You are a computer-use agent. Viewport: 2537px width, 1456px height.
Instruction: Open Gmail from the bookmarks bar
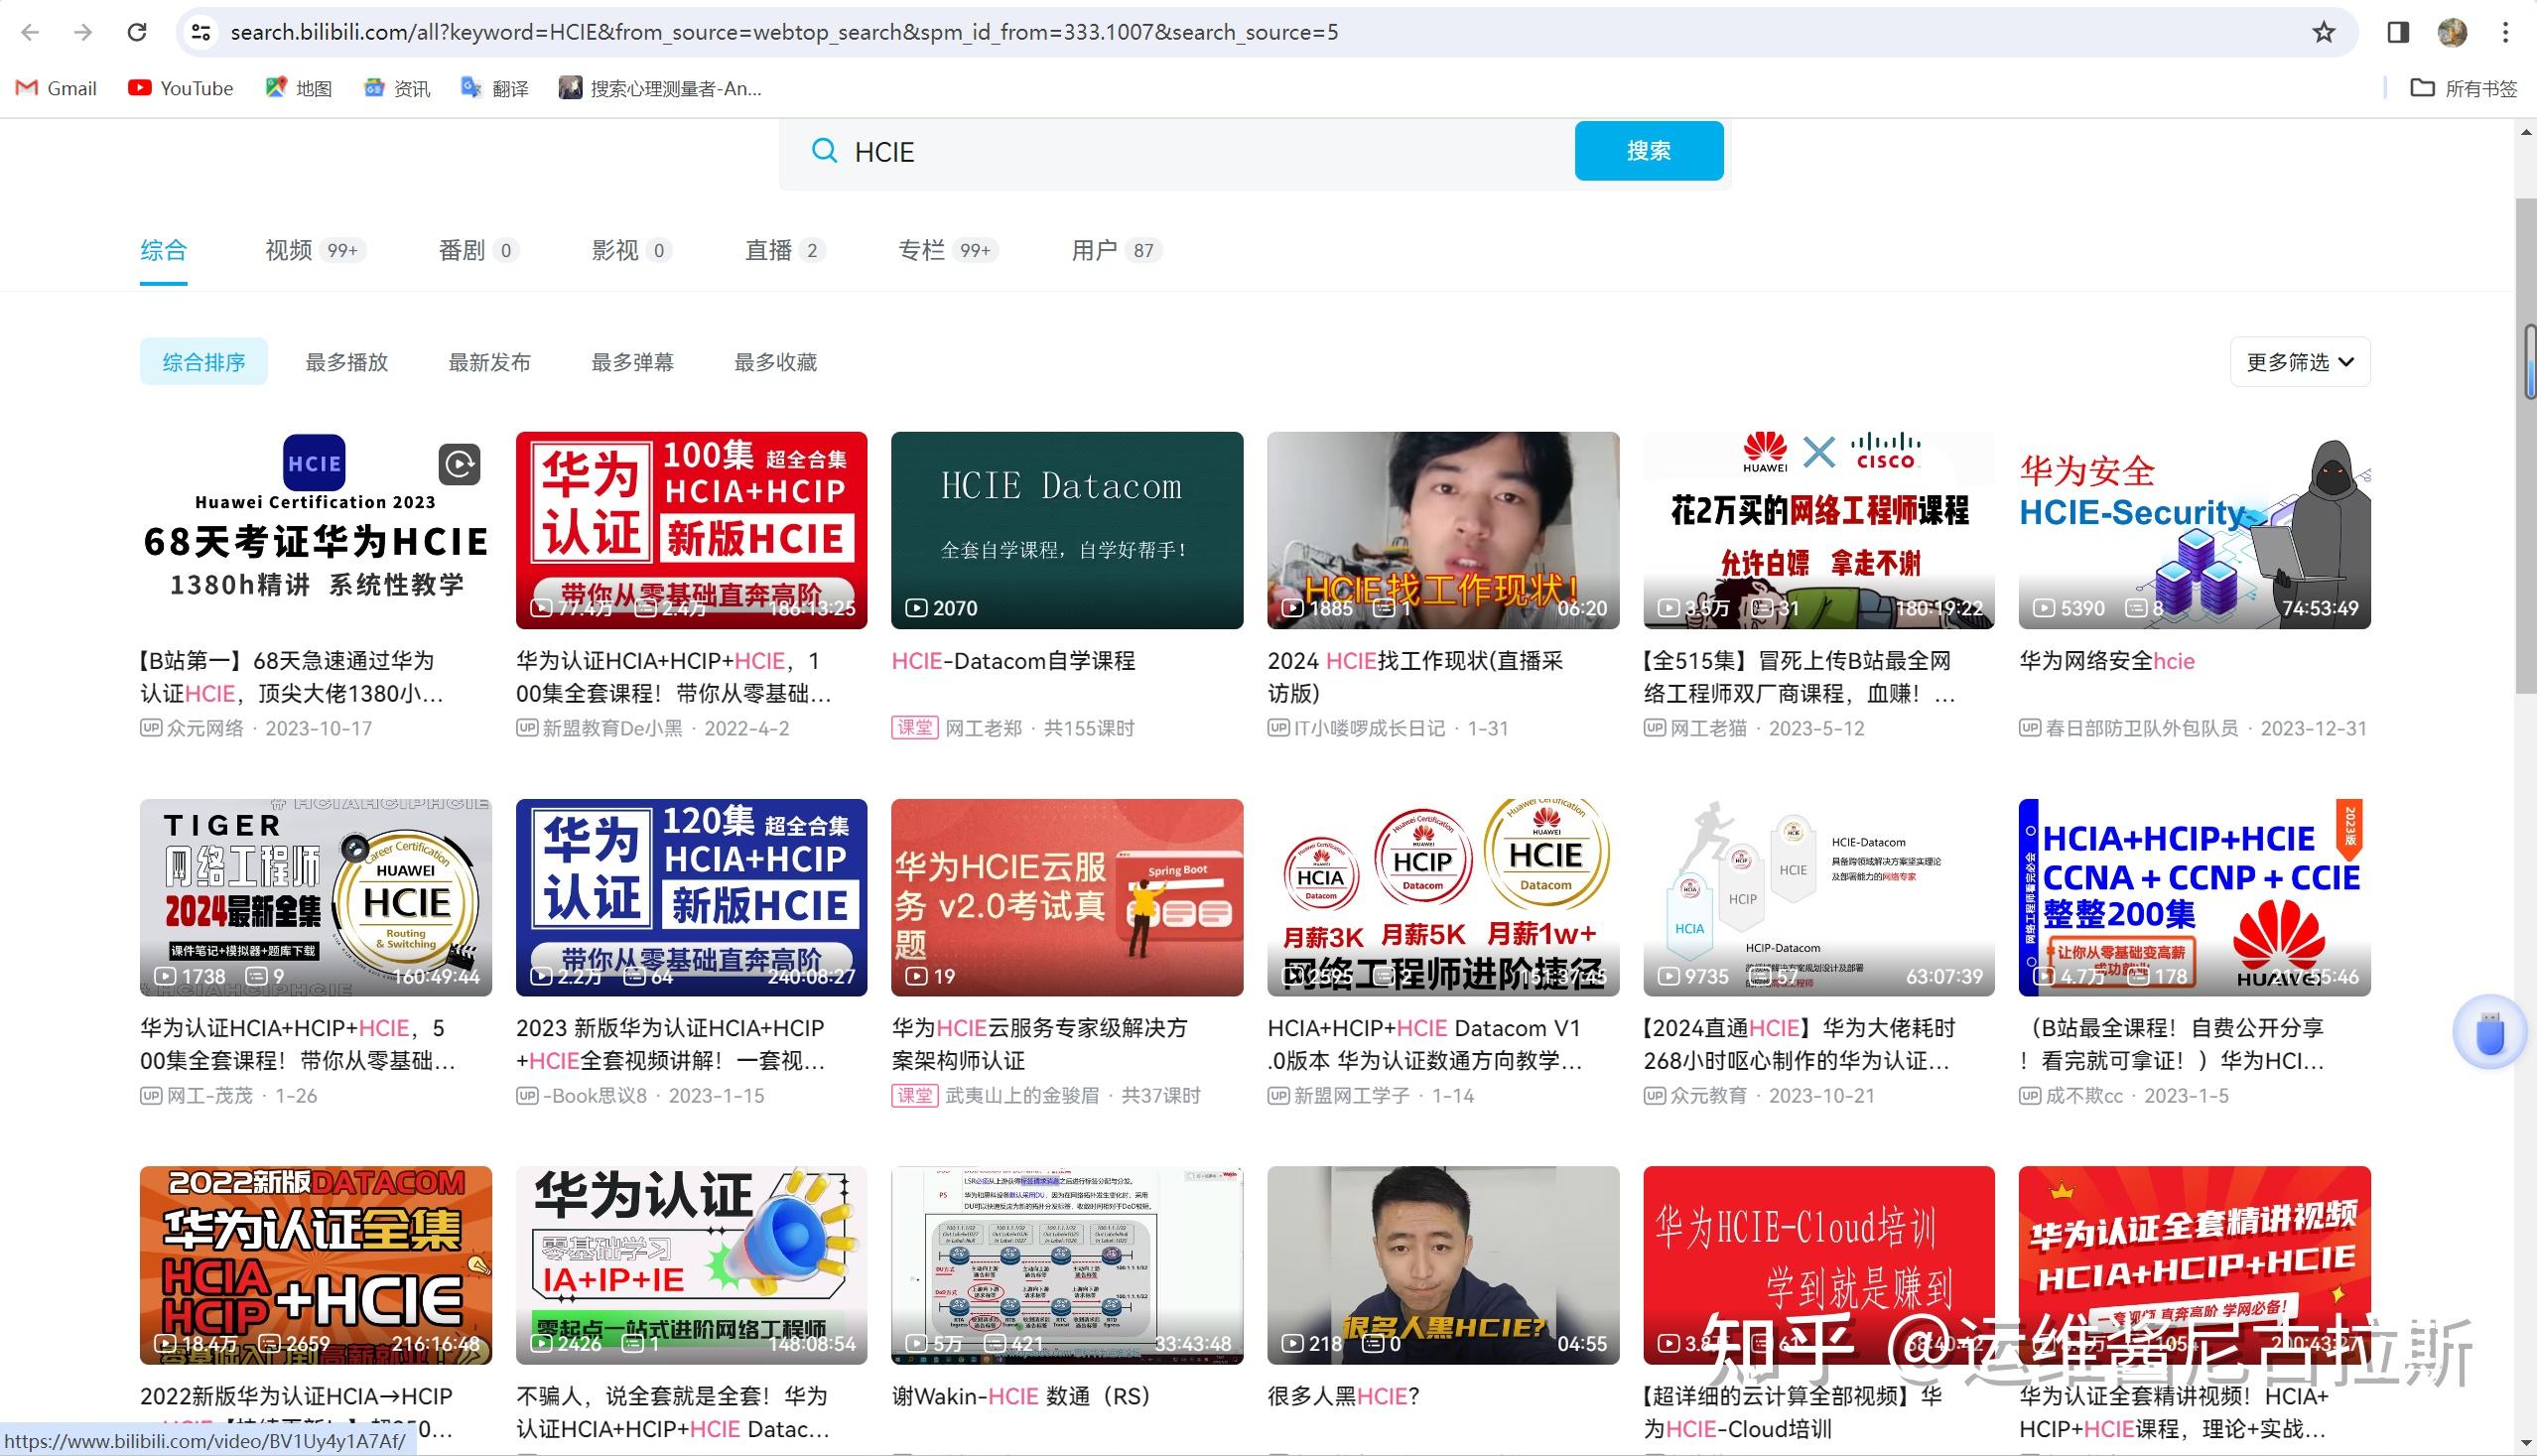[x=55, y=88]
